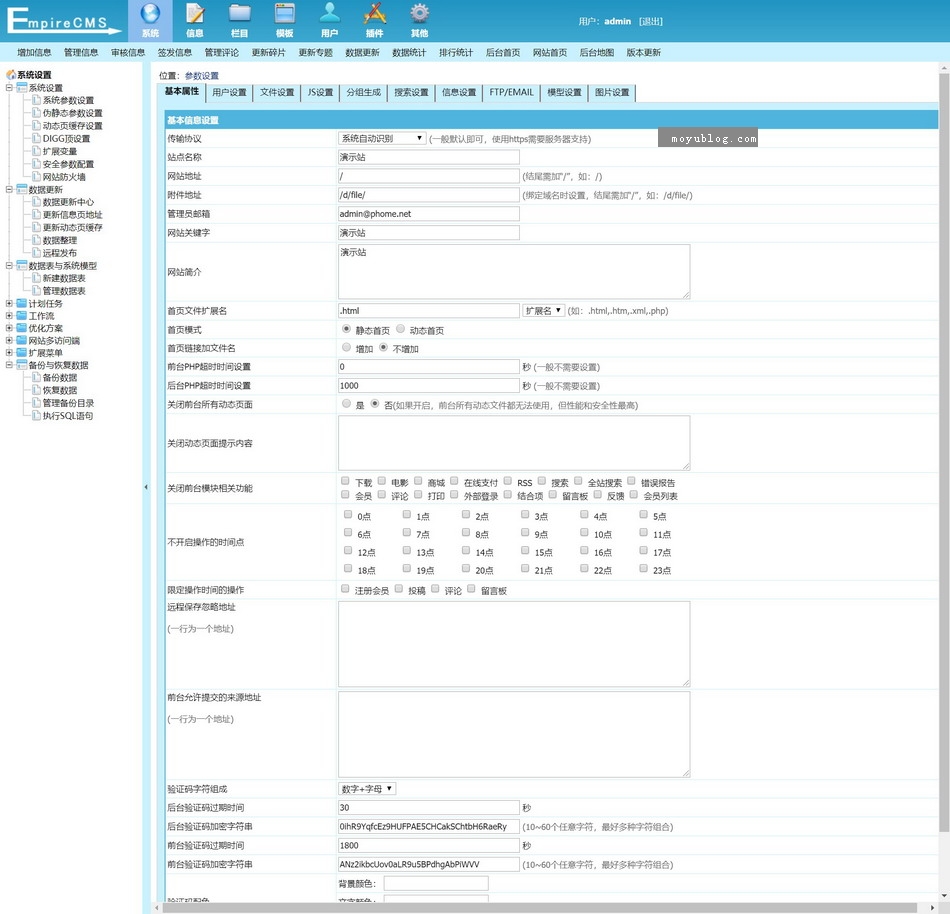This screenshot has height=914, width=950.
Task: Switch to the FTP/EMAIL tab
Action: (511, 93)
